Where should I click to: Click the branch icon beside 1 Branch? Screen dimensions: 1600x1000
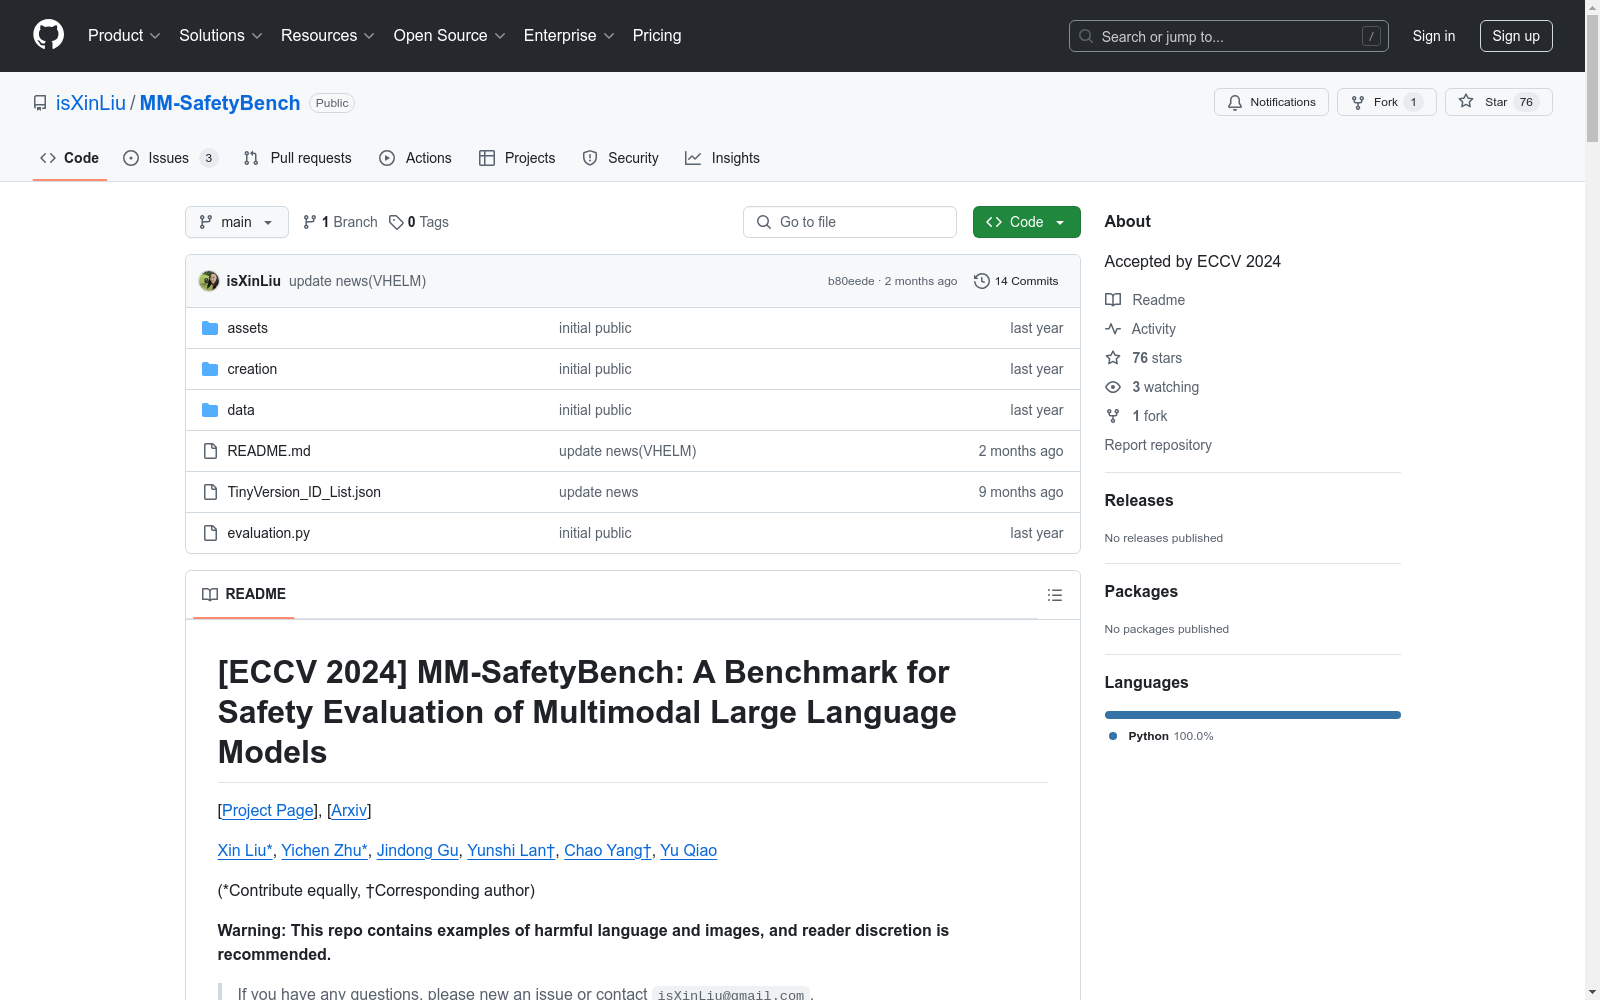[x=310, y=222]
